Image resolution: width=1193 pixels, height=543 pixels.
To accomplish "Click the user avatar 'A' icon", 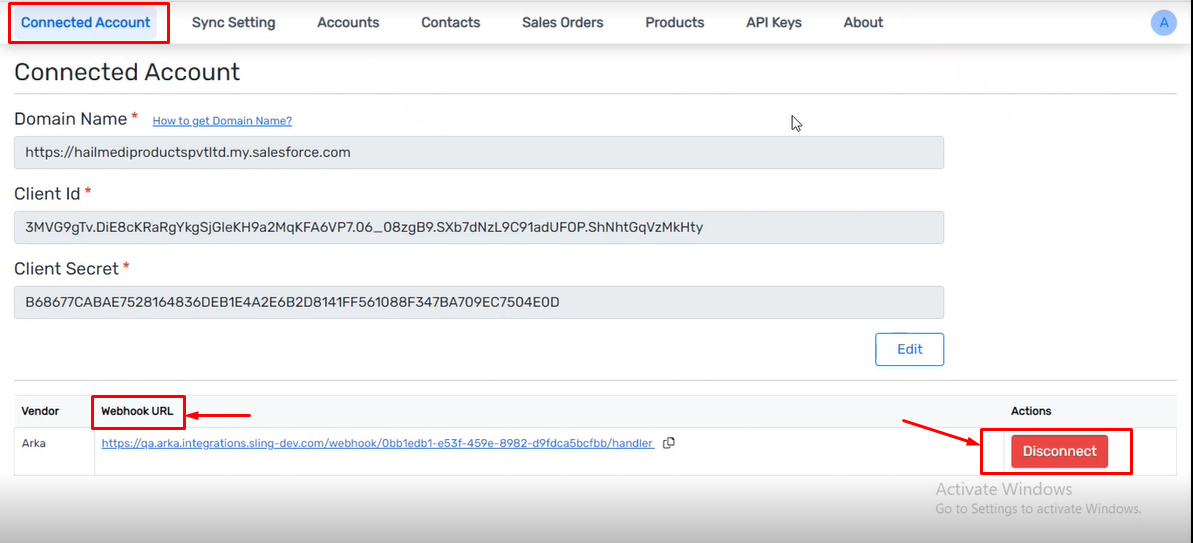I will tap(1163, 23).
